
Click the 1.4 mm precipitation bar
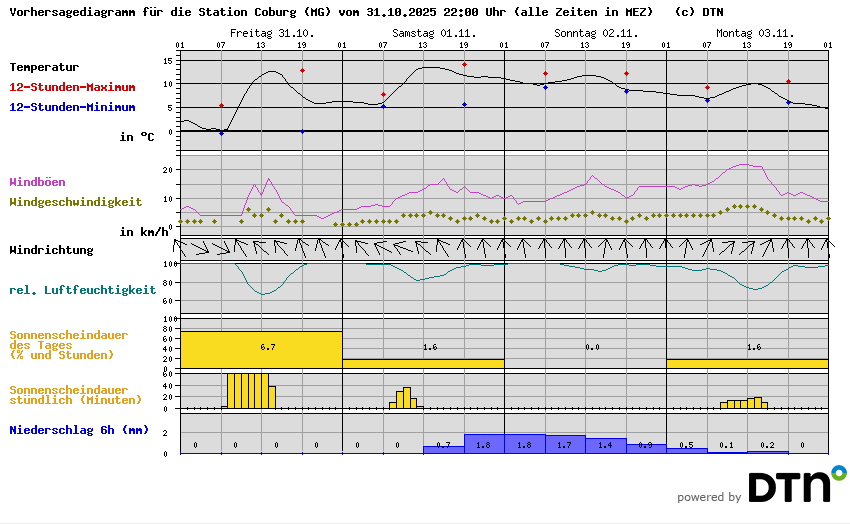605,446
